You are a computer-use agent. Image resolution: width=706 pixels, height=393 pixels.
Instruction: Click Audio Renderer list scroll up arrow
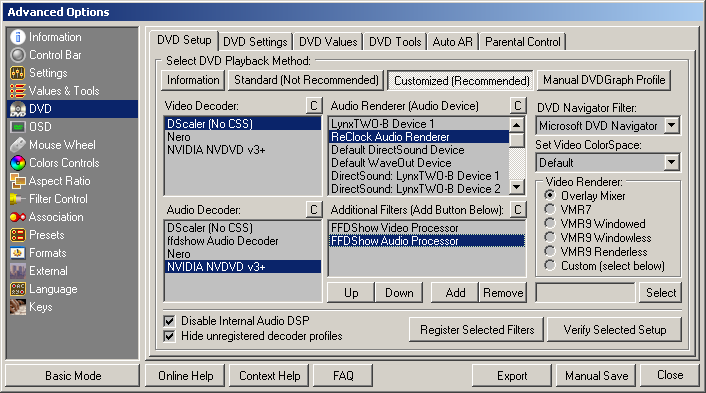point(517,125)
